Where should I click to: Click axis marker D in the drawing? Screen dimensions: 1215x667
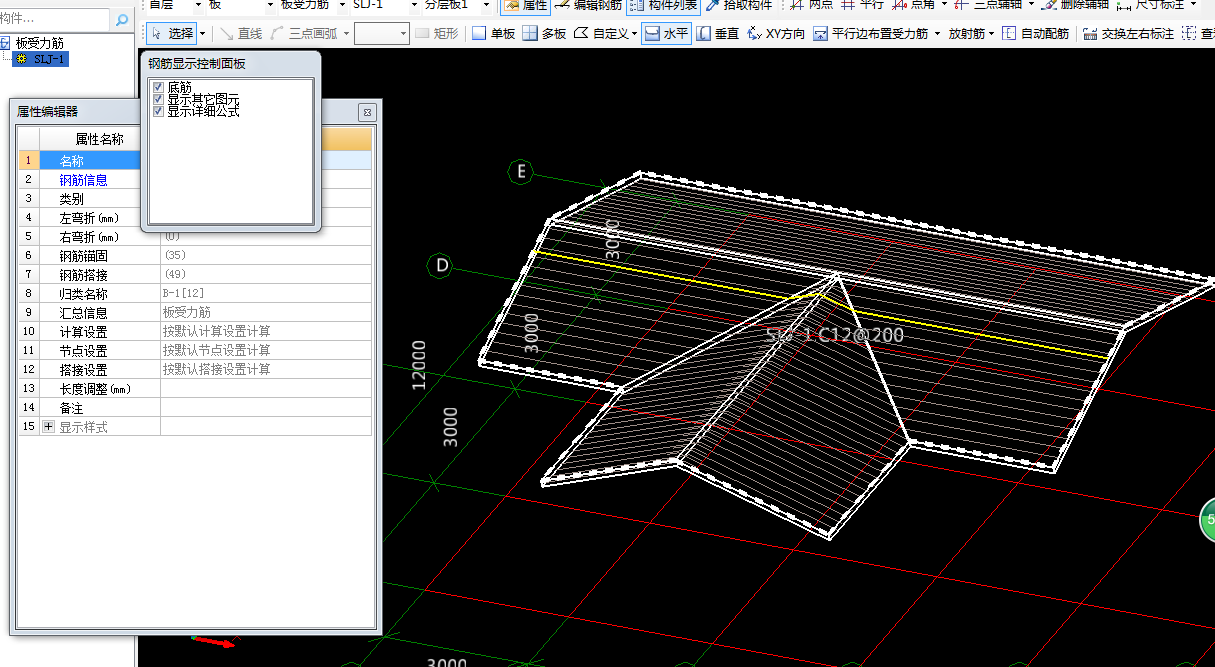click(x=442, y=266)
